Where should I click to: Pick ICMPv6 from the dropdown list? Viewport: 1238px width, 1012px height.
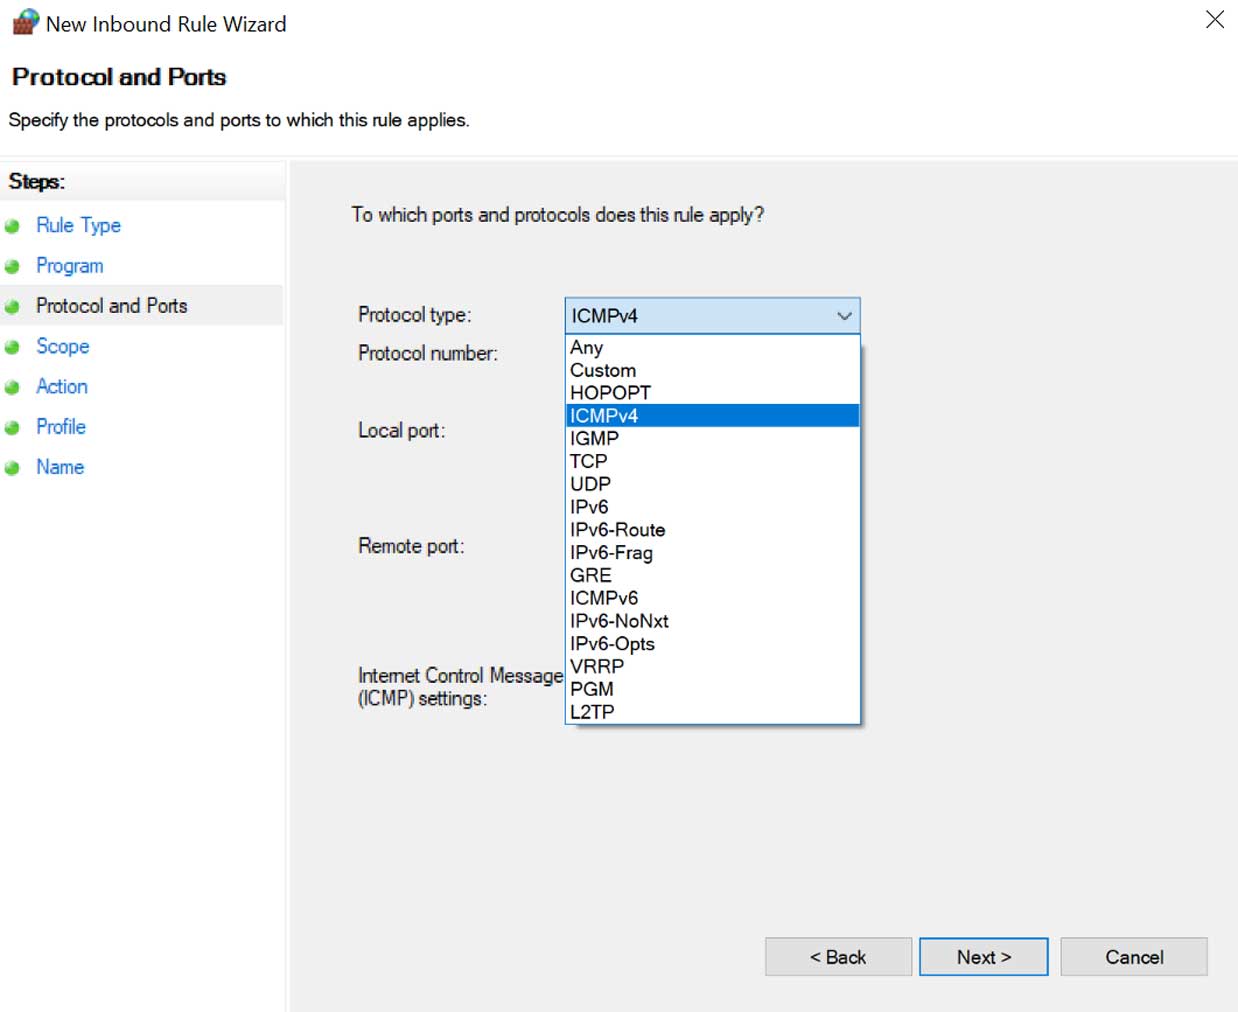click(604, 598)
